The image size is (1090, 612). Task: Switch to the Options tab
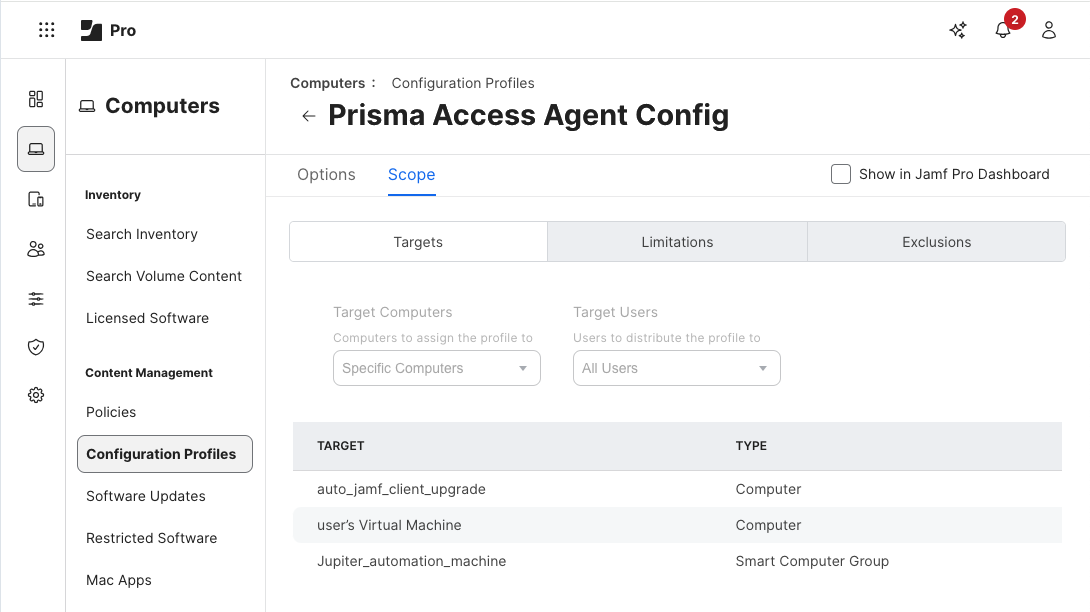point(326,174)
